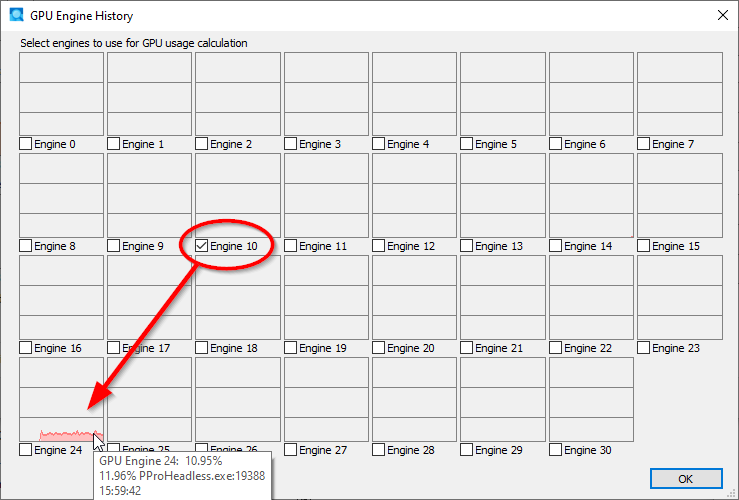Click the graph above Engine 7
Image resolution: width=739 pixels, height=500 pixels.
[x=680, y=94]
